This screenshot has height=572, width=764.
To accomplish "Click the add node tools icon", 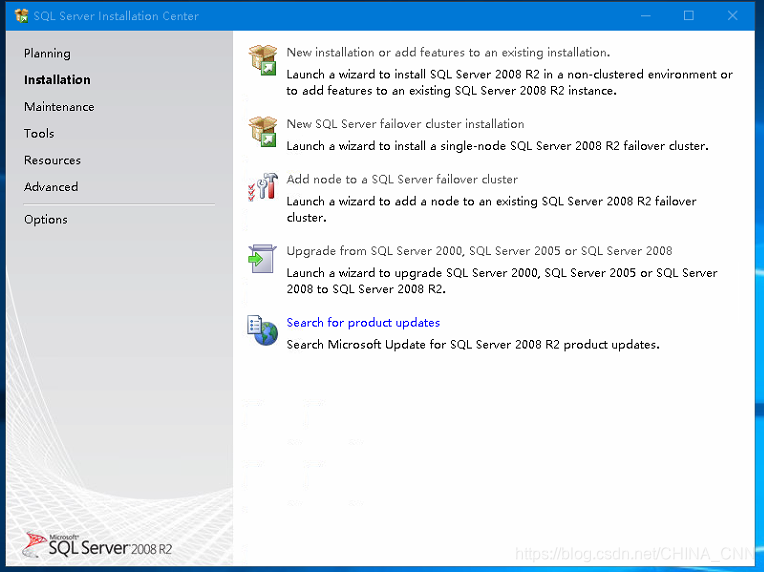I will click(263, 187).
